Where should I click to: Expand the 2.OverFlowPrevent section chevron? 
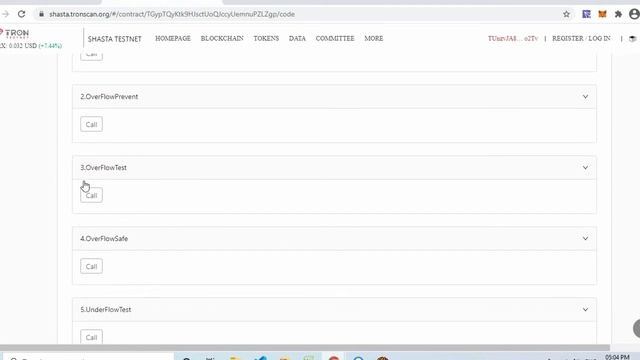click(x=585, y=97)
